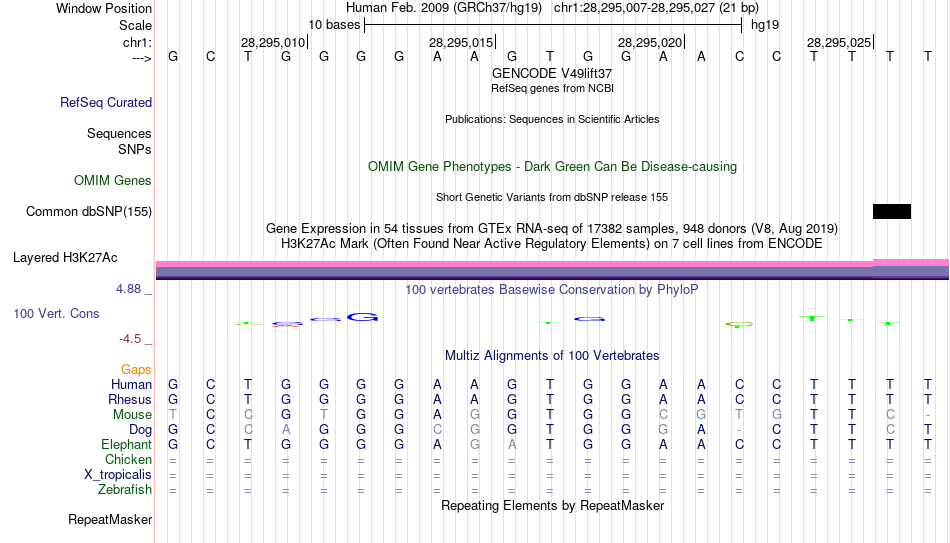Click the tall blue G conservation logo
This screenshot has height=543, width=950.
[x=362, y=317]
